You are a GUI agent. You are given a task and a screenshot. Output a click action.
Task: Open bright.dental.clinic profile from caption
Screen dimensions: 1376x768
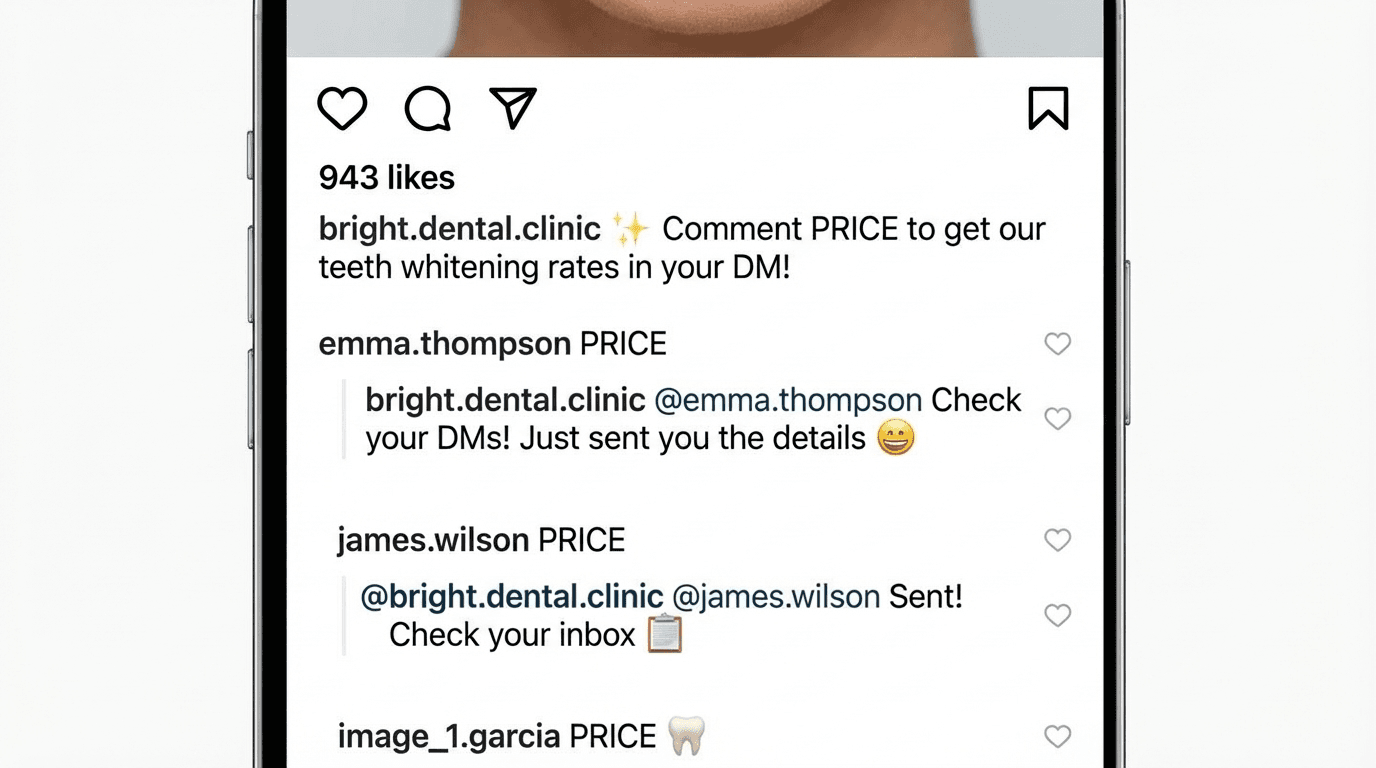[459, 229]
